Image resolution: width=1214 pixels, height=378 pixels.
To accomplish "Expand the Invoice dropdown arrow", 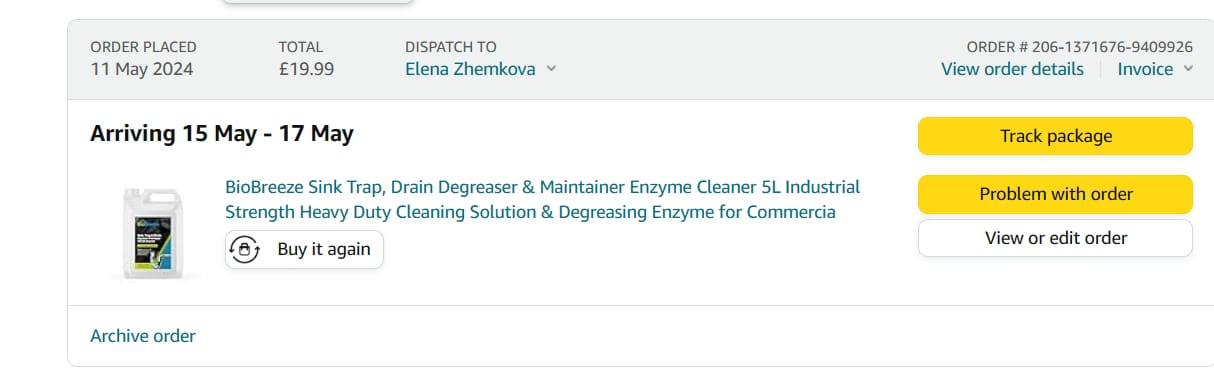I will coord(1188,69).
